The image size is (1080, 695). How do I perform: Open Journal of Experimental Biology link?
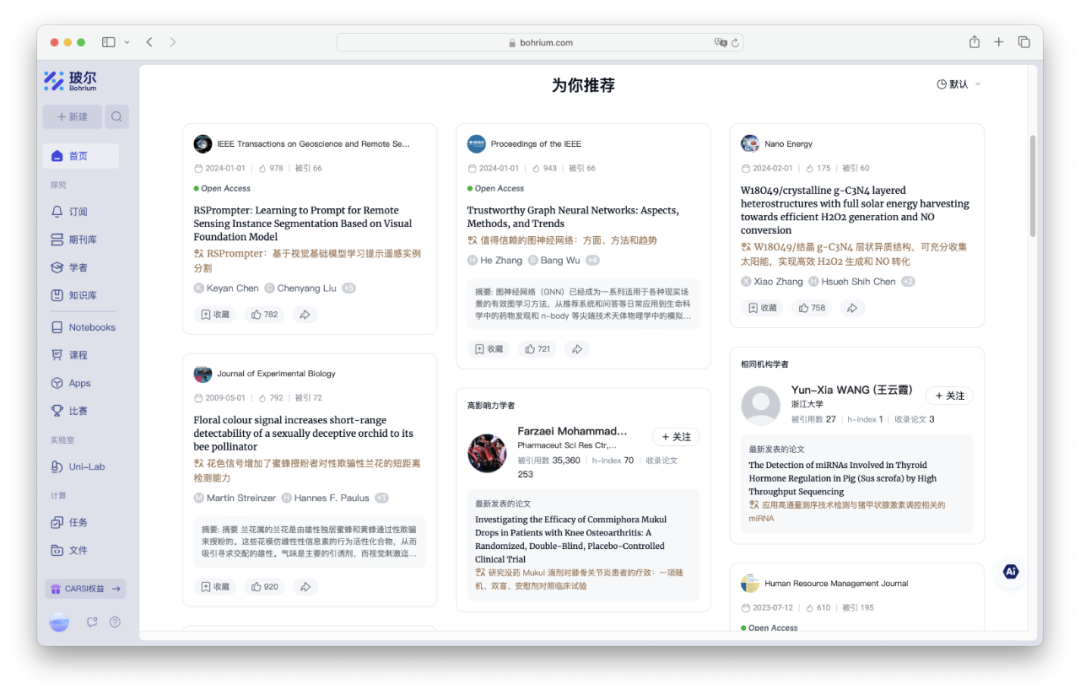click(276, 373)
